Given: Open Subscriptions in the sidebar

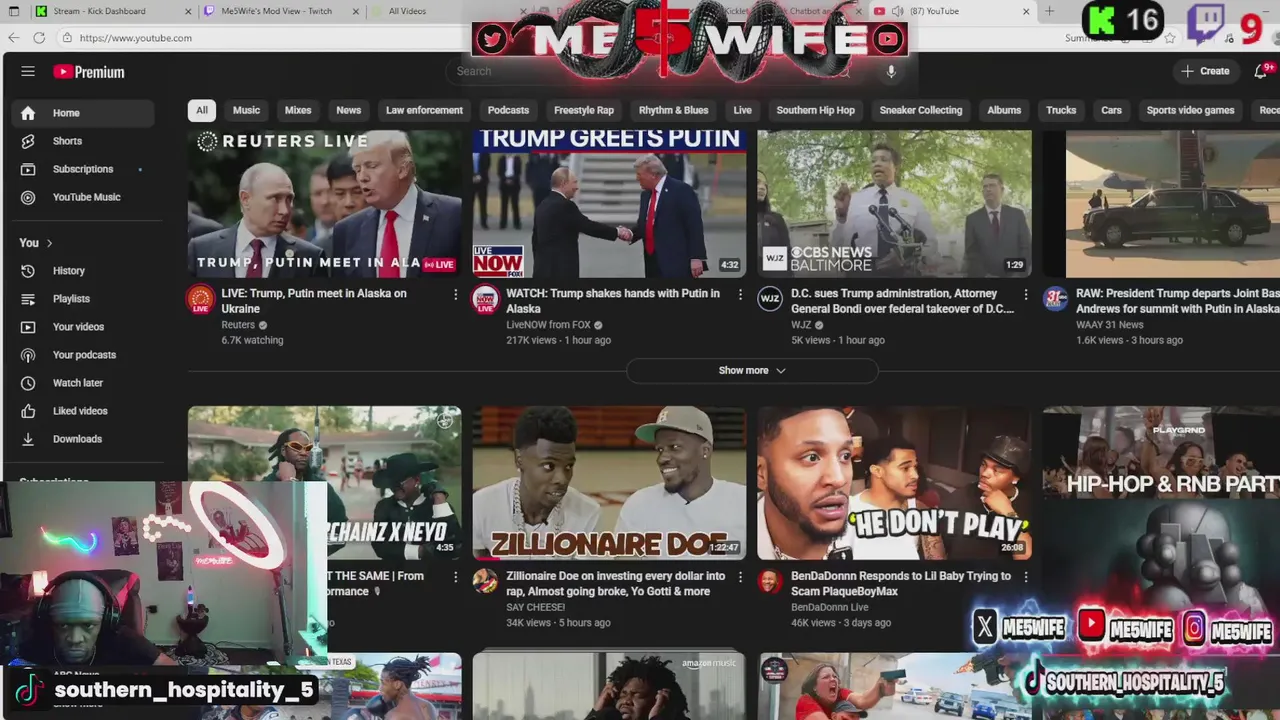Looking at the screenshot, I should pyautogui.click(x=84, y=169).
